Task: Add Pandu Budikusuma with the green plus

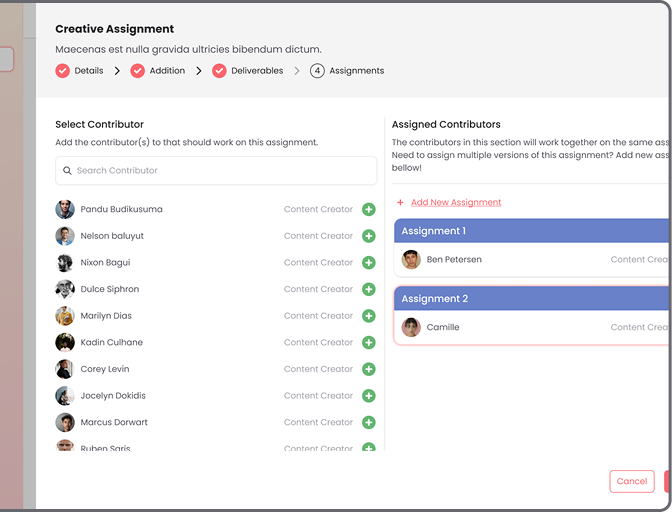Action: (x=369, y=210)
